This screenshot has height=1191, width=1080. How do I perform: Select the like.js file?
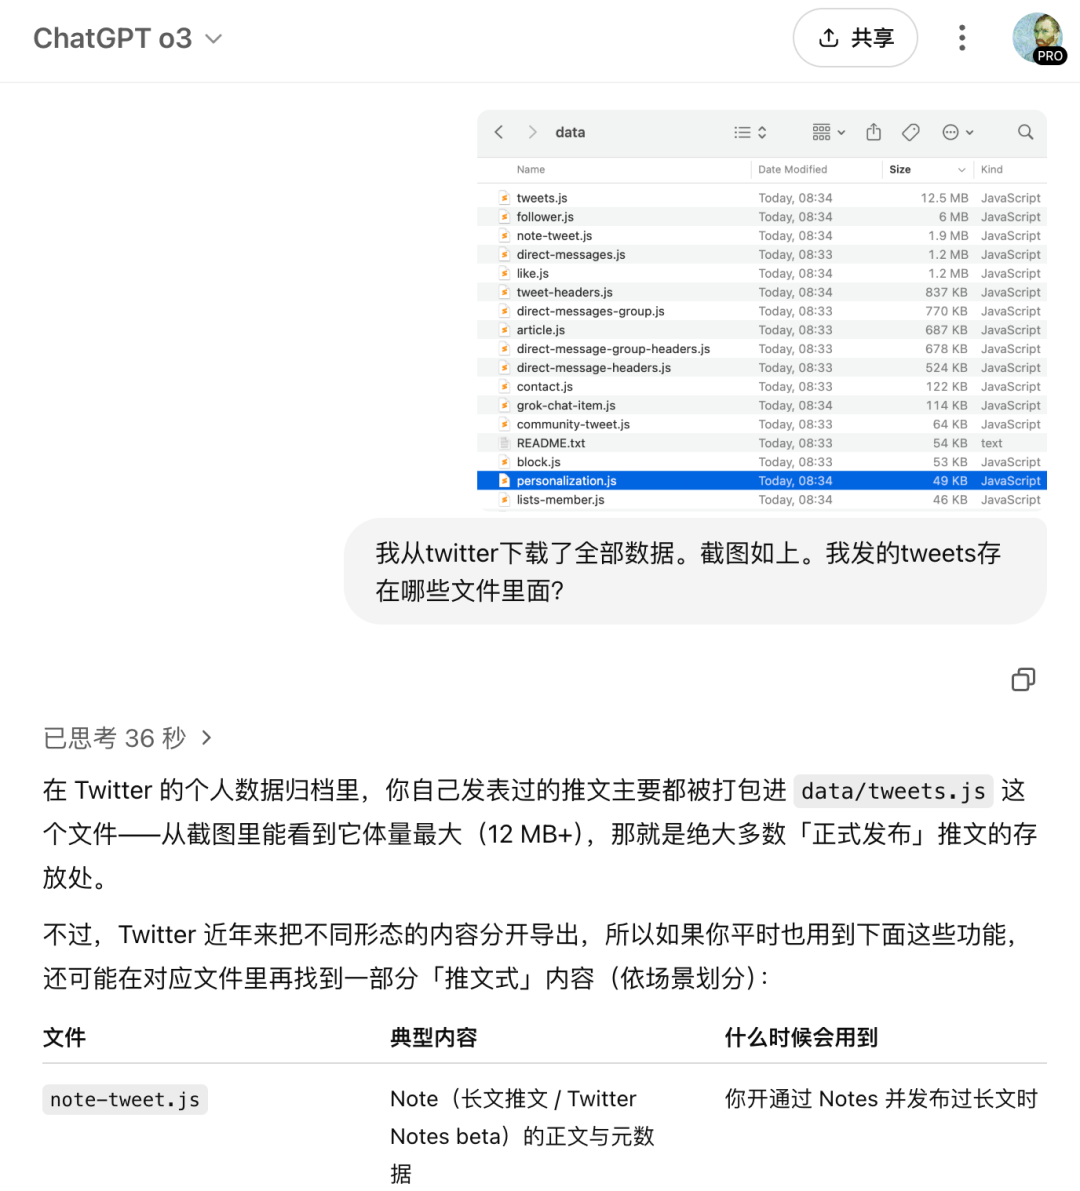762,273
